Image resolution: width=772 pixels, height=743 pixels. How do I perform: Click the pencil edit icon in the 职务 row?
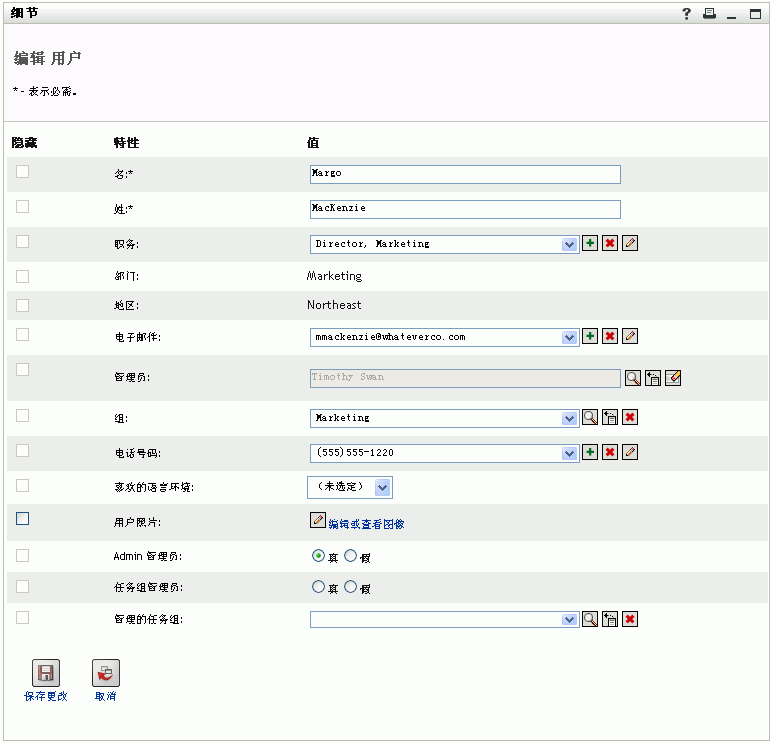click(630, 243)
